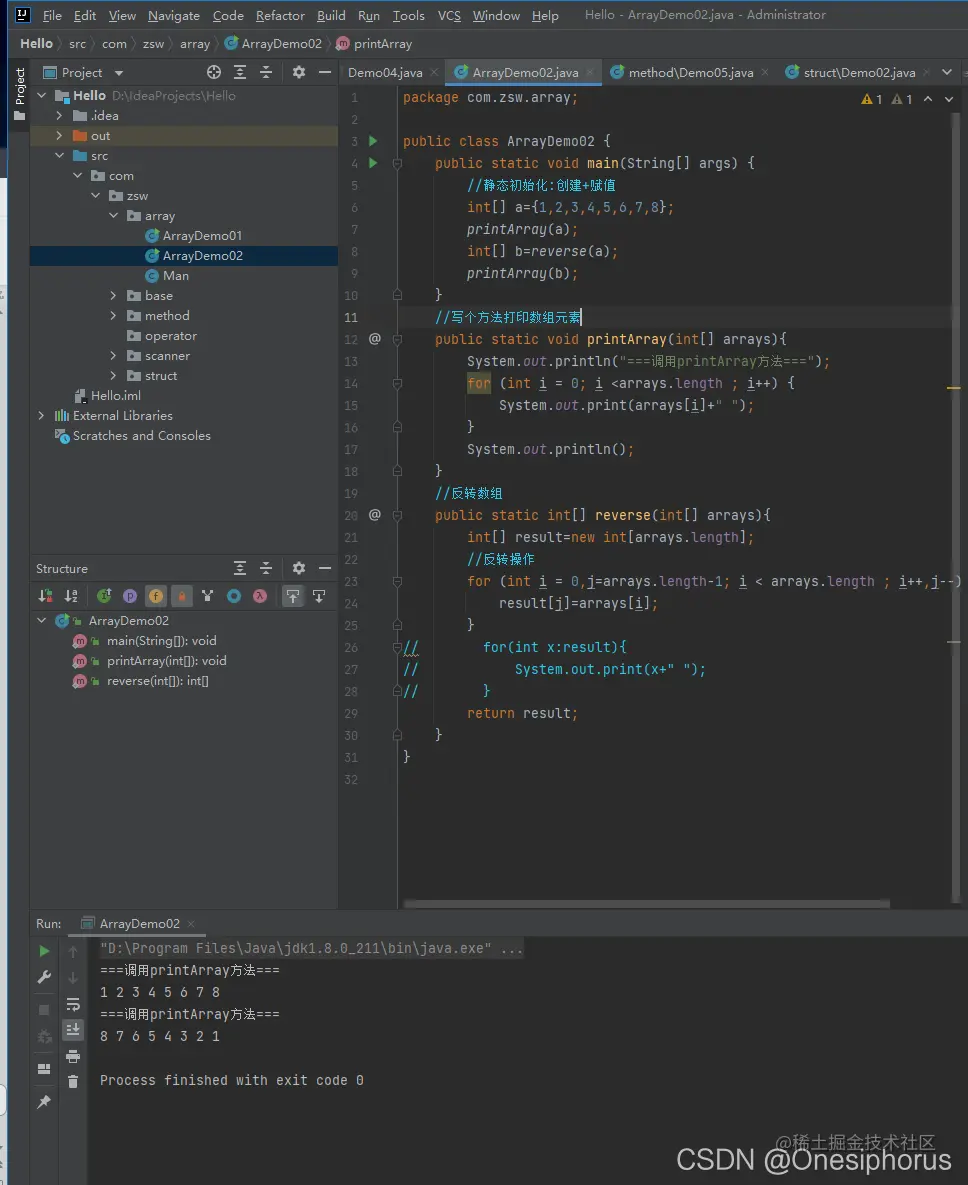This screenshot has width=968, height=1185.
Task: Open the VCS menu
Action: [x=449, y=15]
